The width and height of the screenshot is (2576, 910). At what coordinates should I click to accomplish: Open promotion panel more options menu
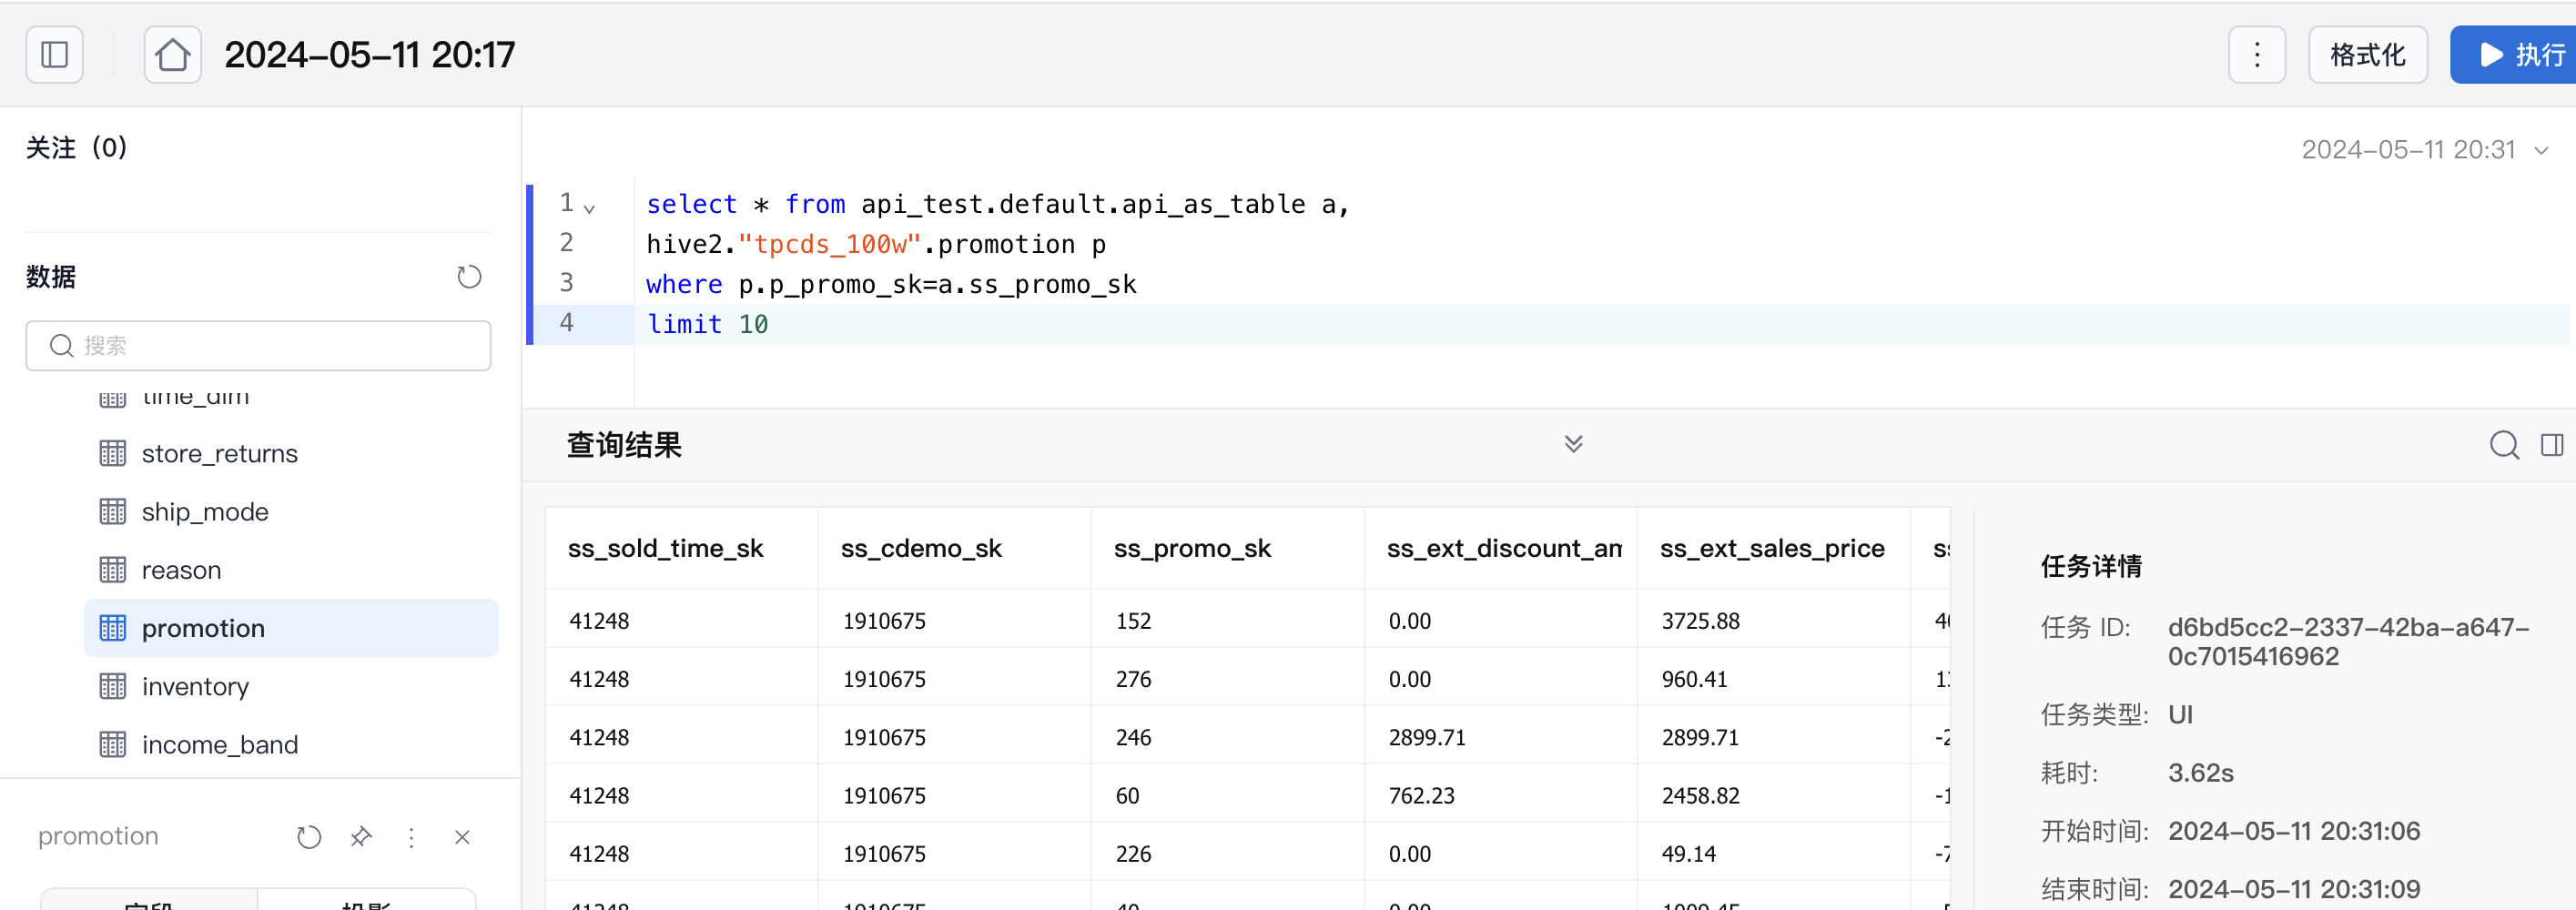pos(411,837)
